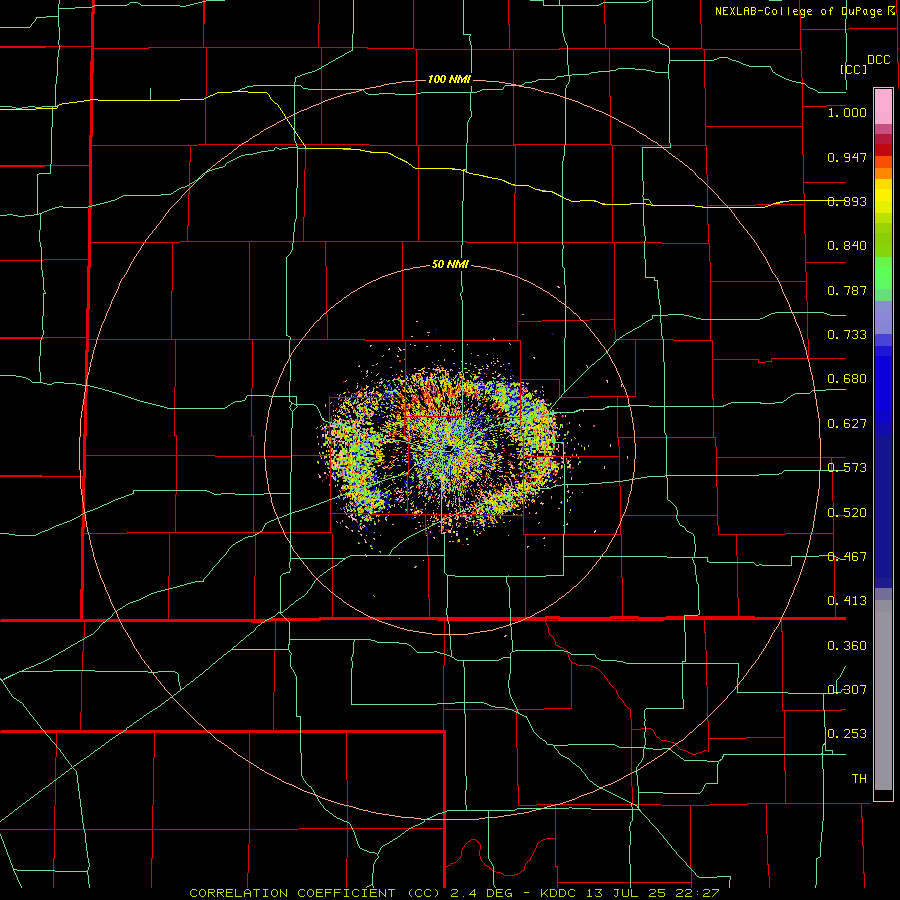
Task: Select the 0.680 scale value
Action: pyautogui.click(x=847, y=379)
